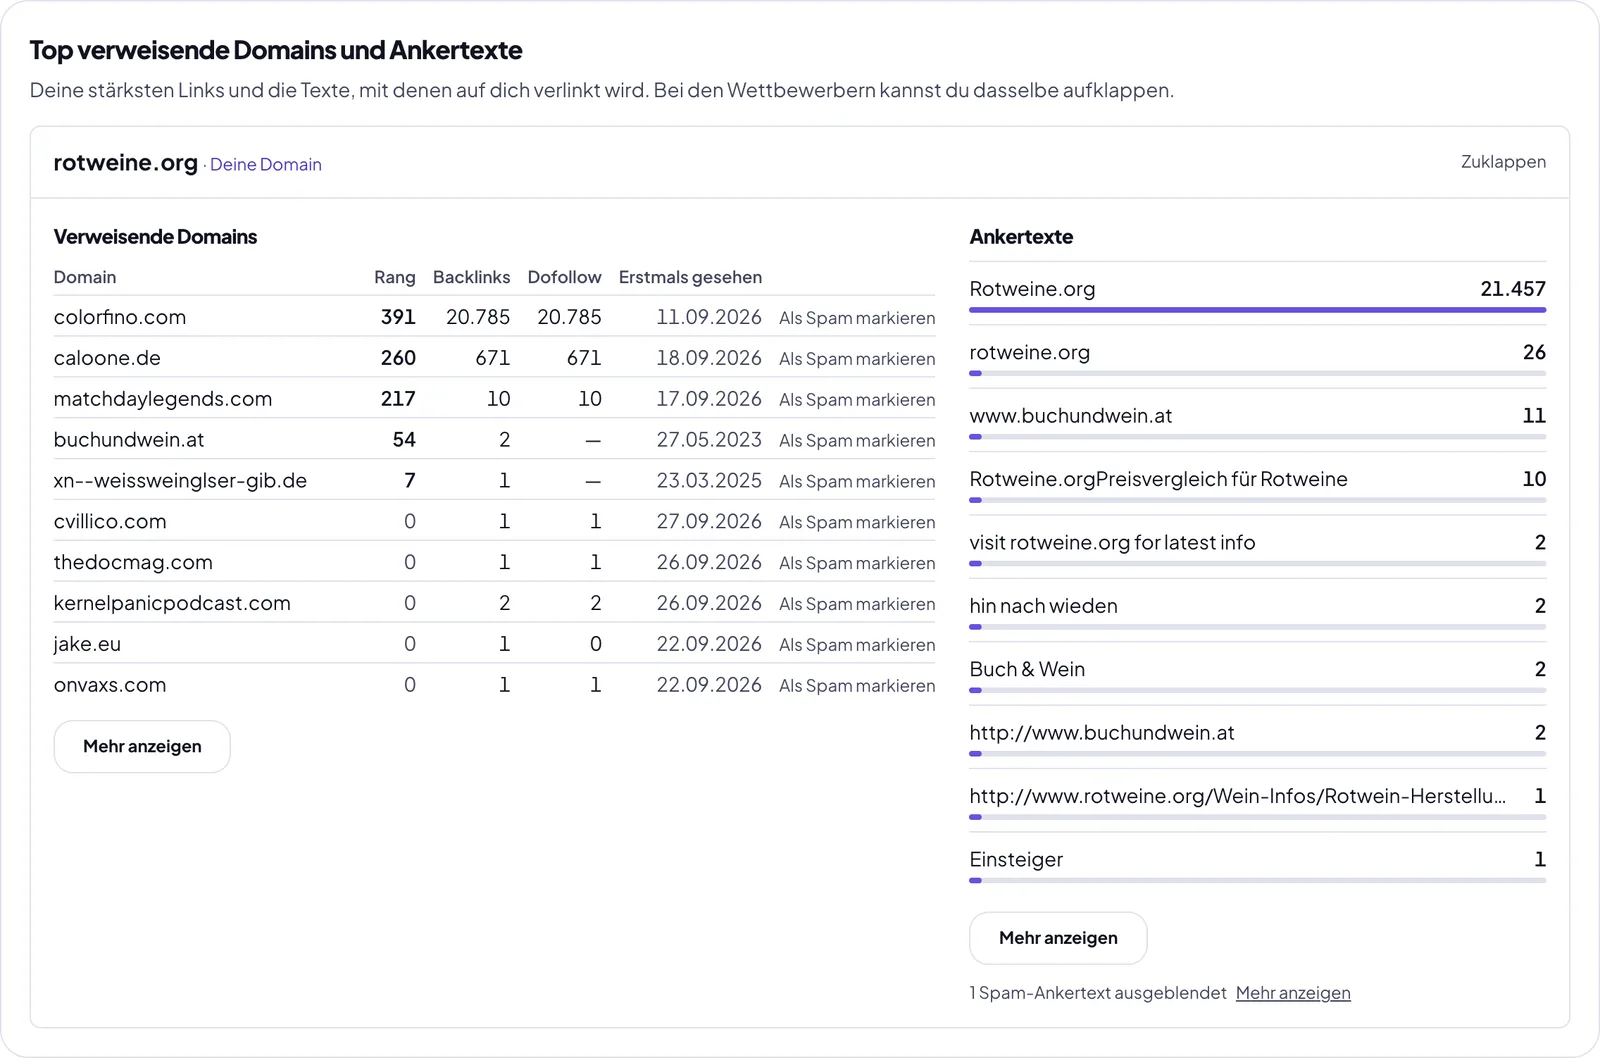Select the onvaxs.com domain name
This screenshot has width=1600, height=1058.
pos(110,685)
